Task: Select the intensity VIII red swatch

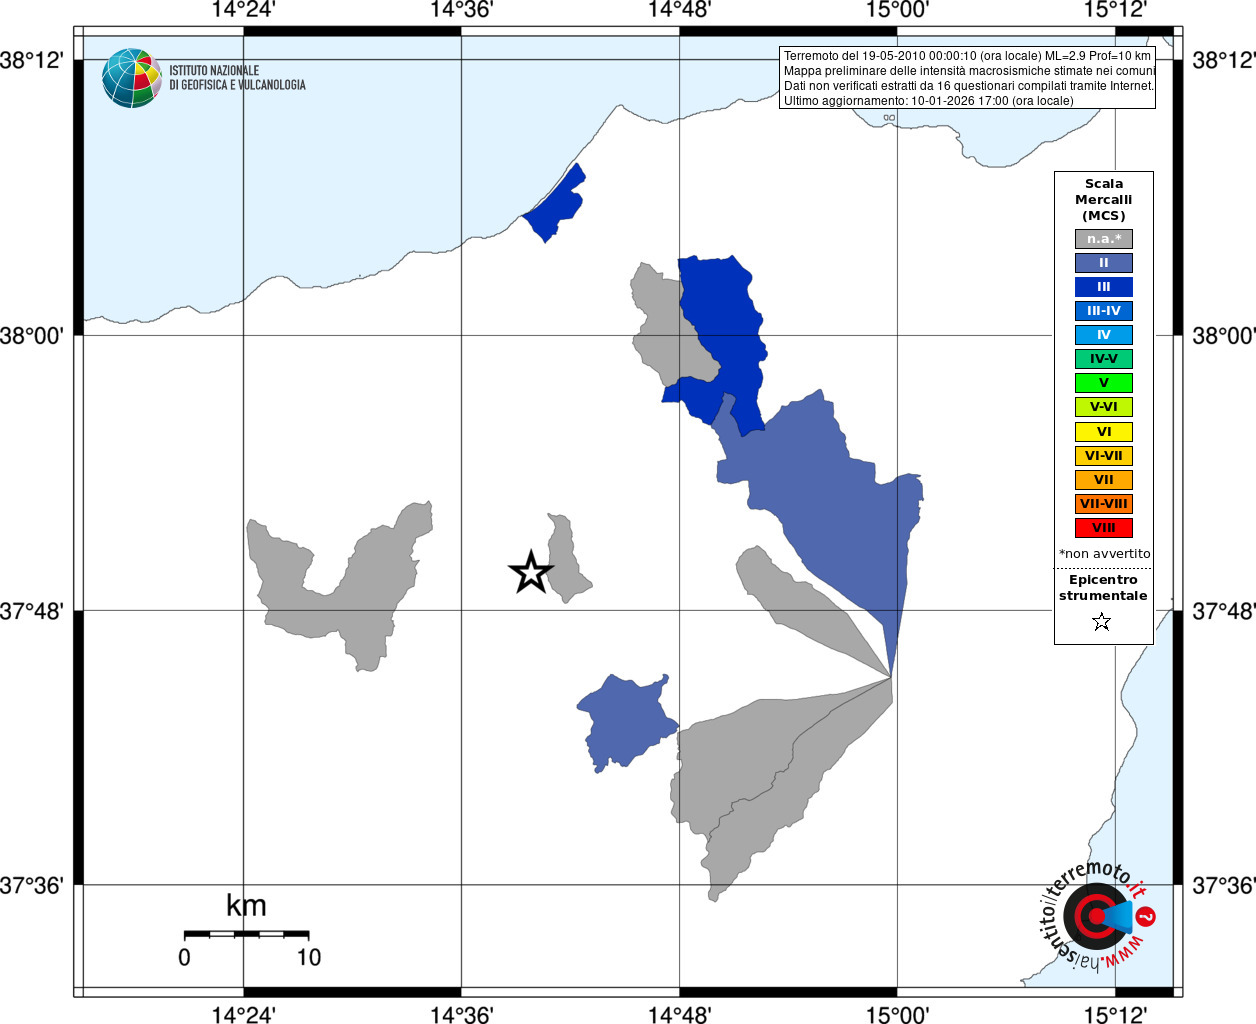Action: [1104, 528]
